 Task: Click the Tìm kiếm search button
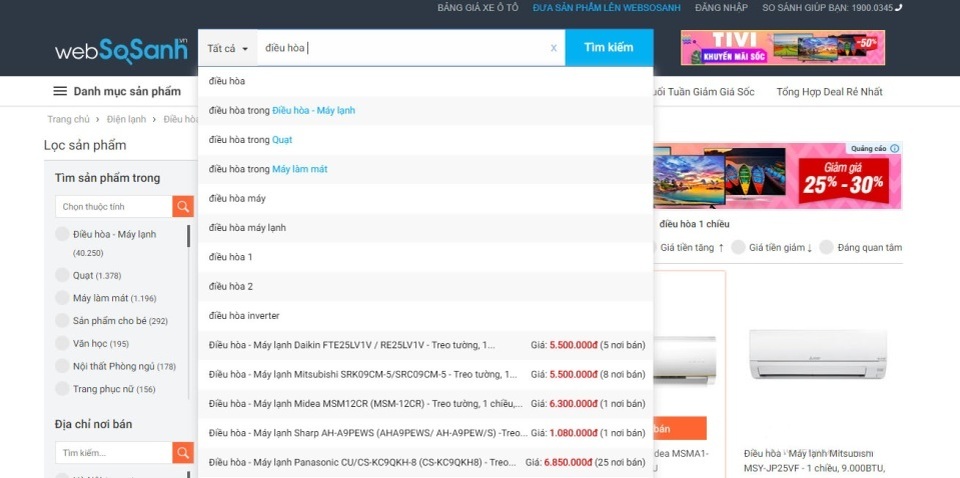pyautogui.click(x=609, y=47)
